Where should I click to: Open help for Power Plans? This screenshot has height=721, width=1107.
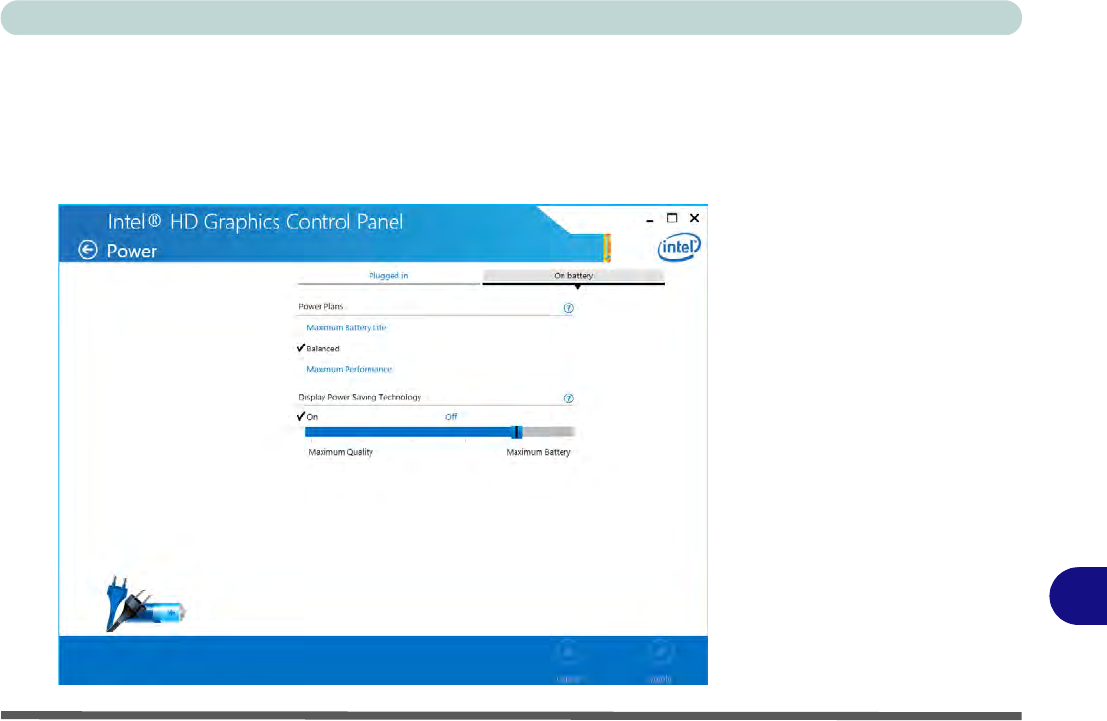click(x=568, y=308)
